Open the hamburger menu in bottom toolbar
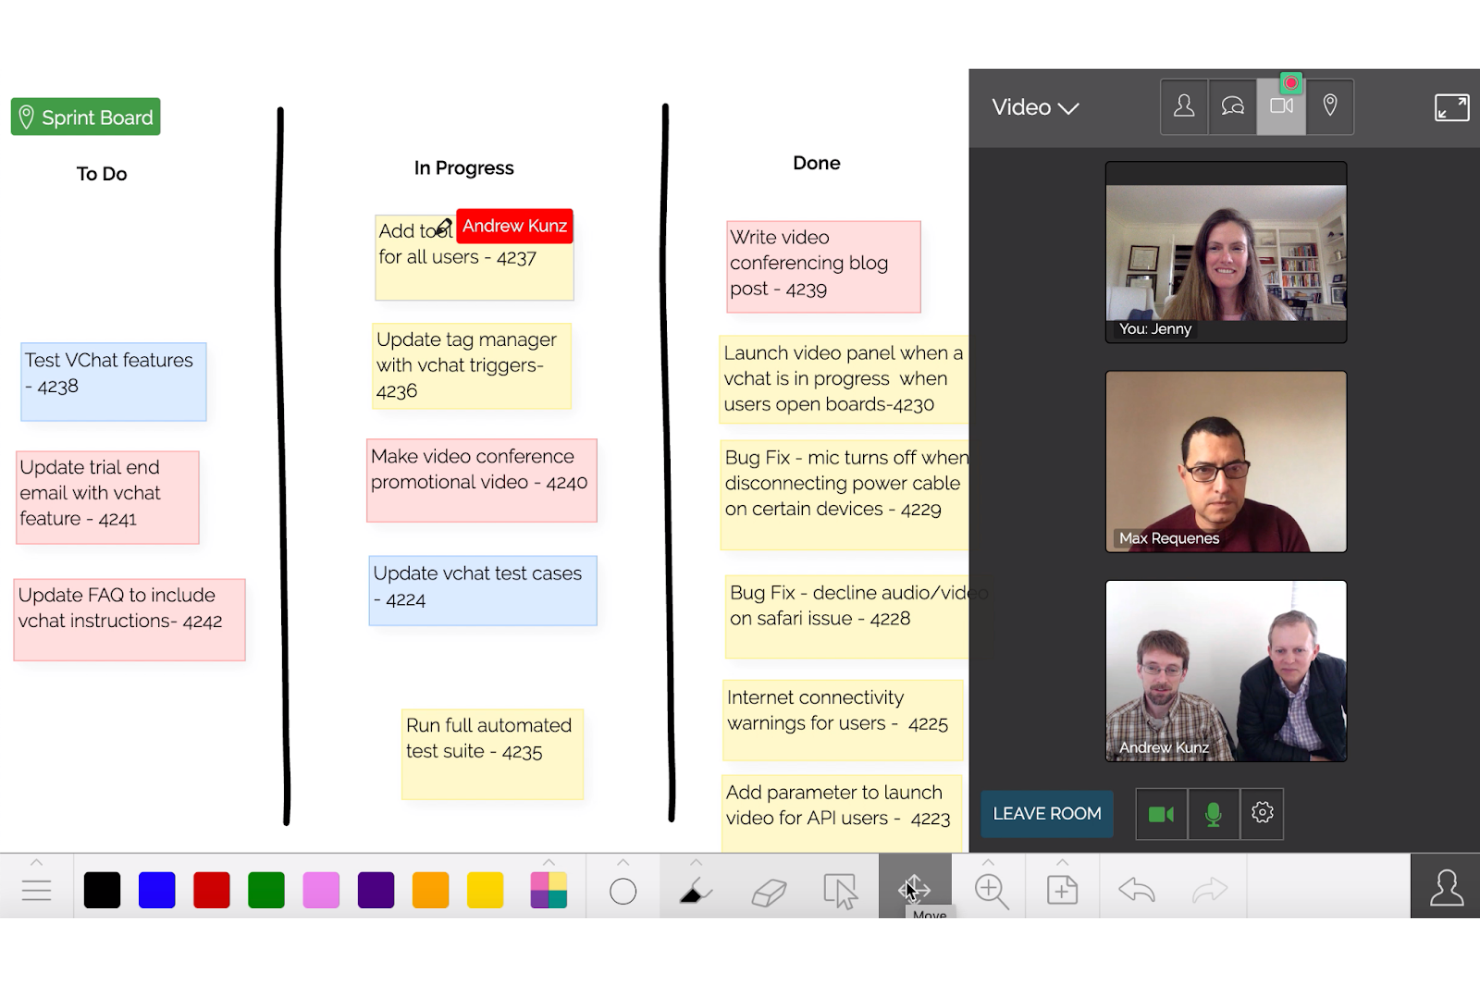 (36, 890)
